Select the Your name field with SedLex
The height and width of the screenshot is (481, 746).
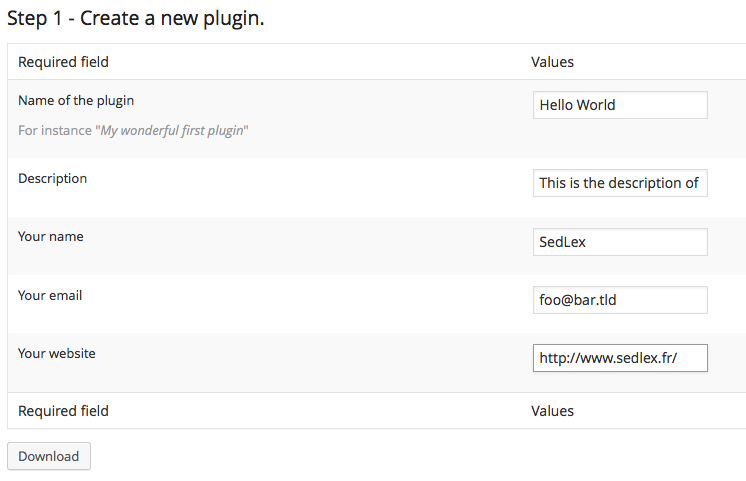(x=620, y=242)
